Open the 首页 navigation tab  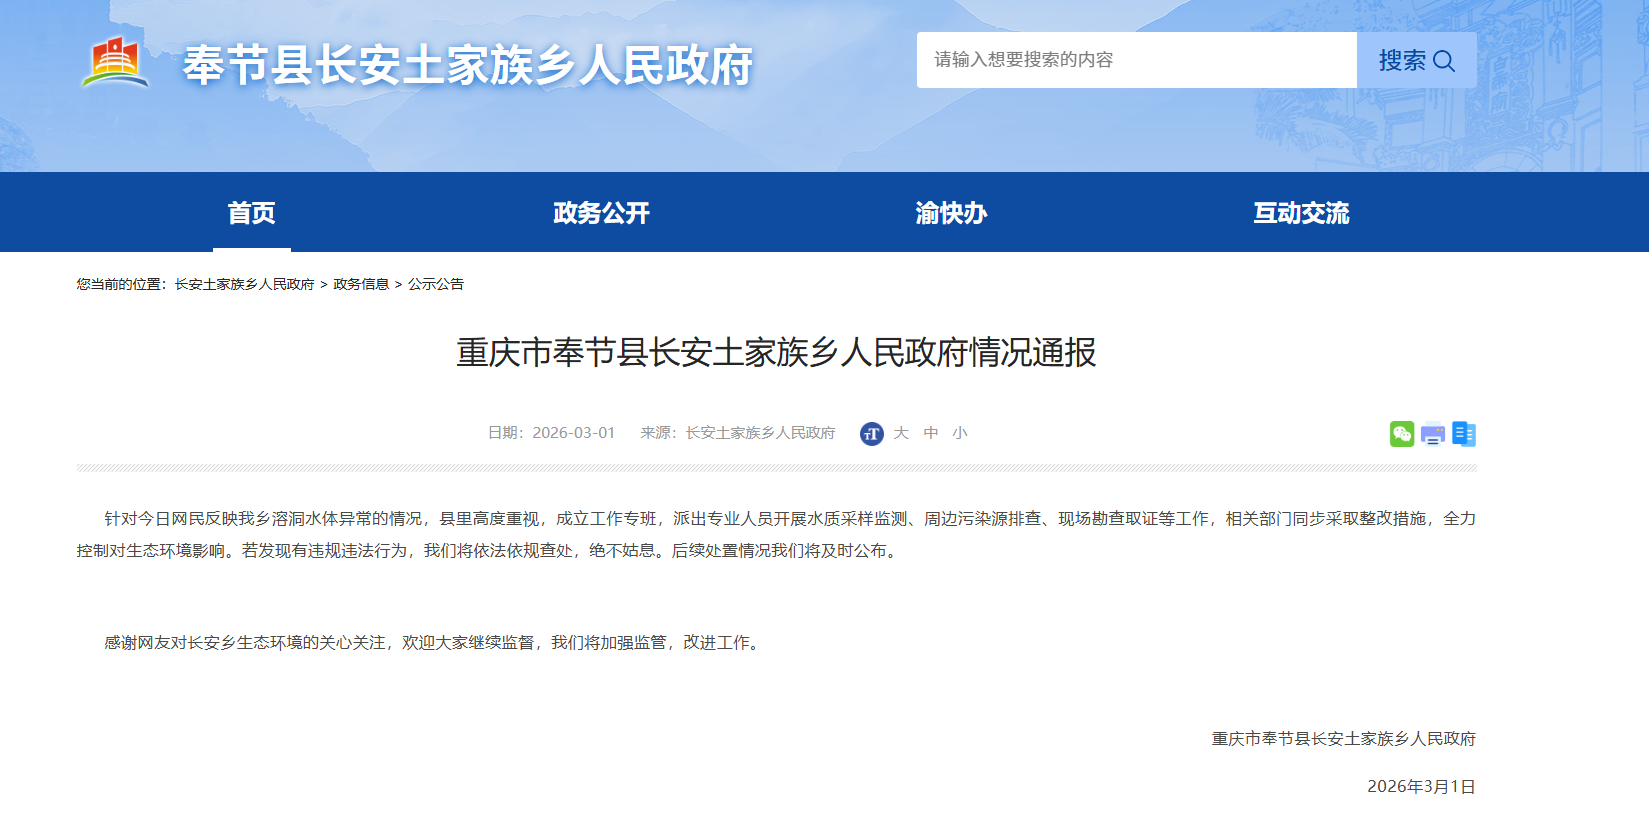coord(251,213)
